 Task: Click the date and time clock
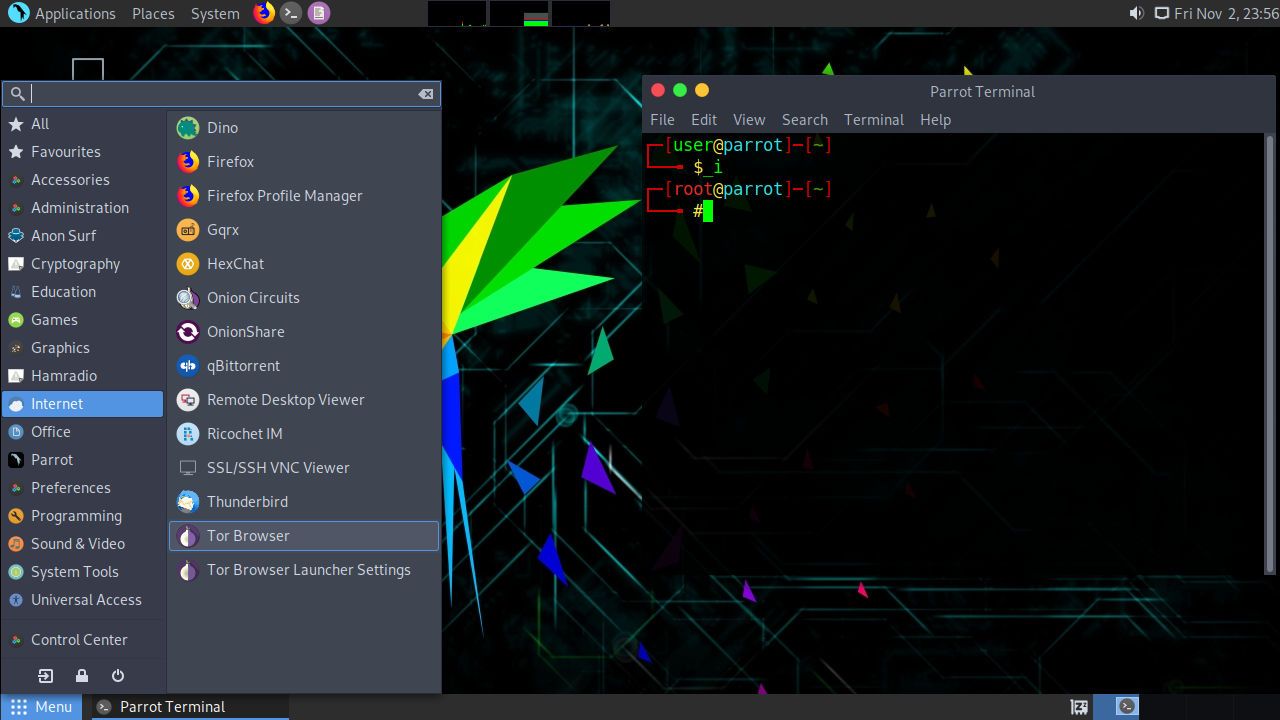coord(1226,13)
